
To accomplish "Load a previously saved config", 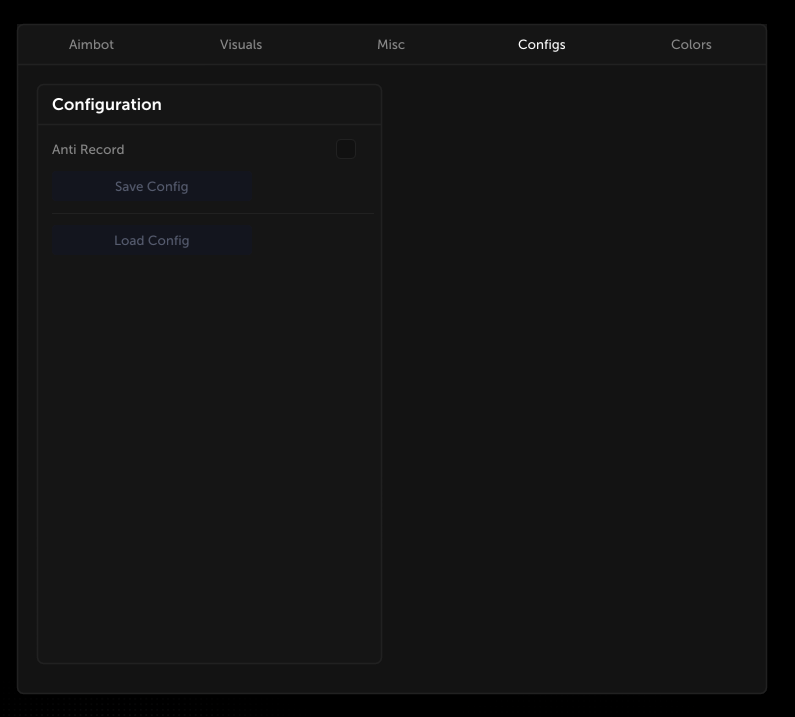I will 151,241.
